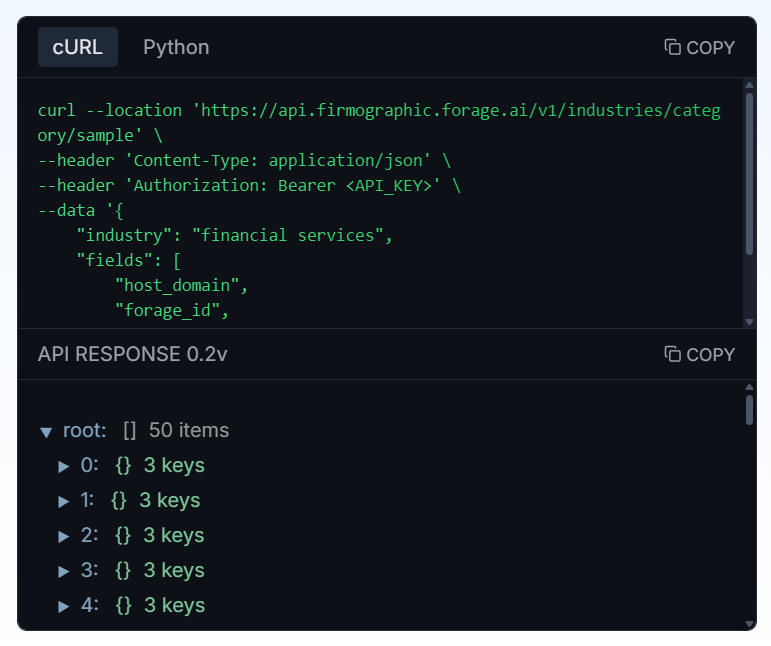771x646 pixels.
Task: Click the "3 keys" label of item 2
Action: [x=174, y=535]
